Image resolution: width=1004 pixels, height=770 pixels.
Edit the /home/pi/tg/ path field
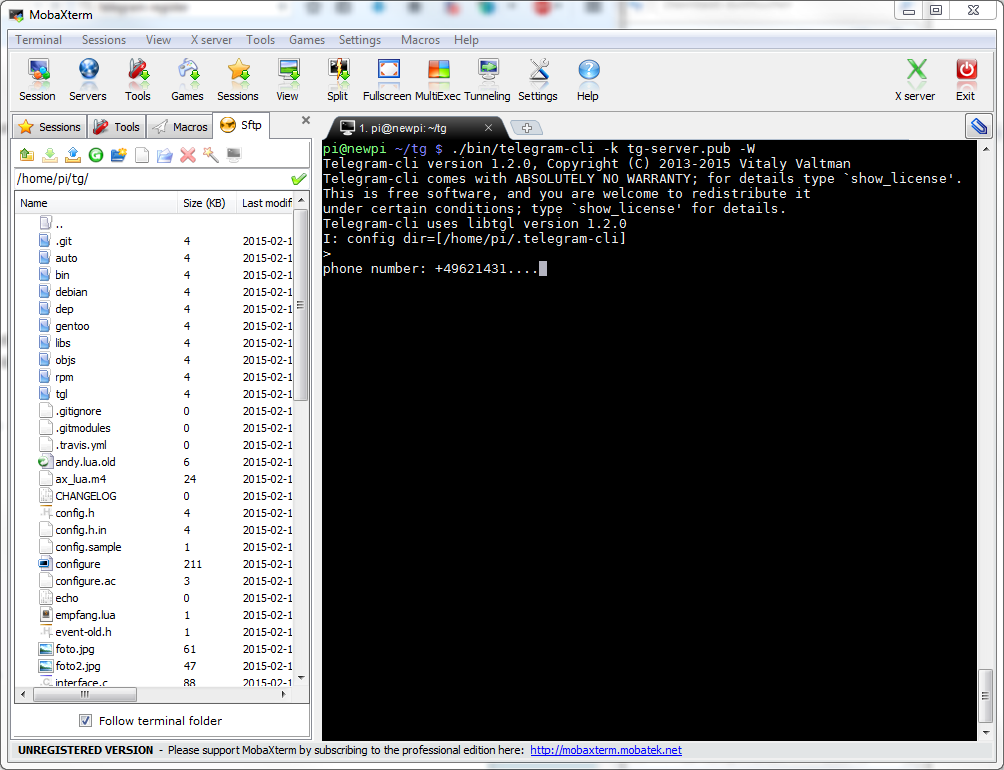(x=152, y=179)
